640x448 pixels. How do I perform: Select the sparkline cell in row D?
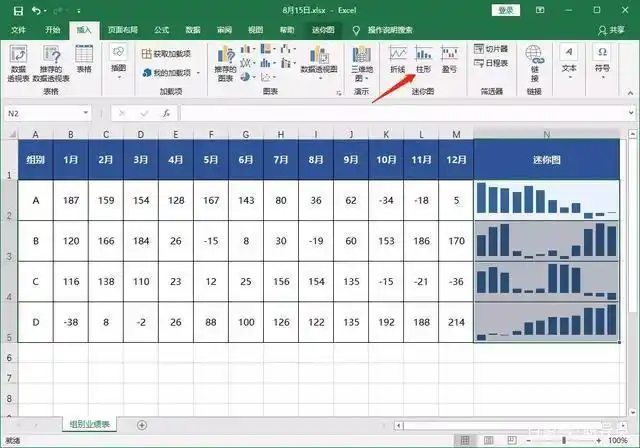coord(547,322)
